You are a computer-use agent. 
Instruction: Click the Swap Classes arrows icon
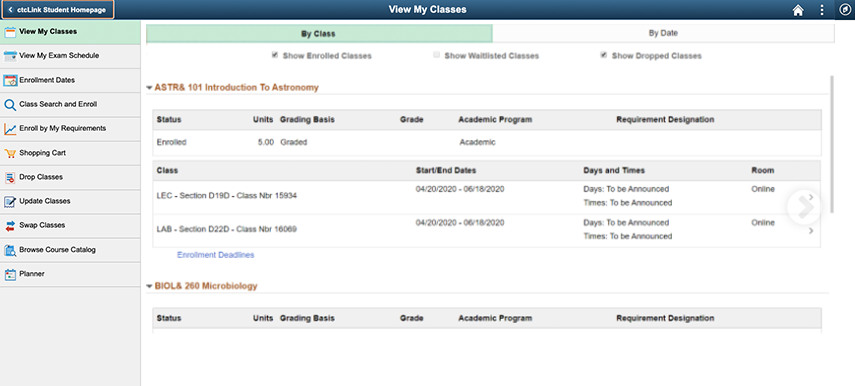[10, 225]
